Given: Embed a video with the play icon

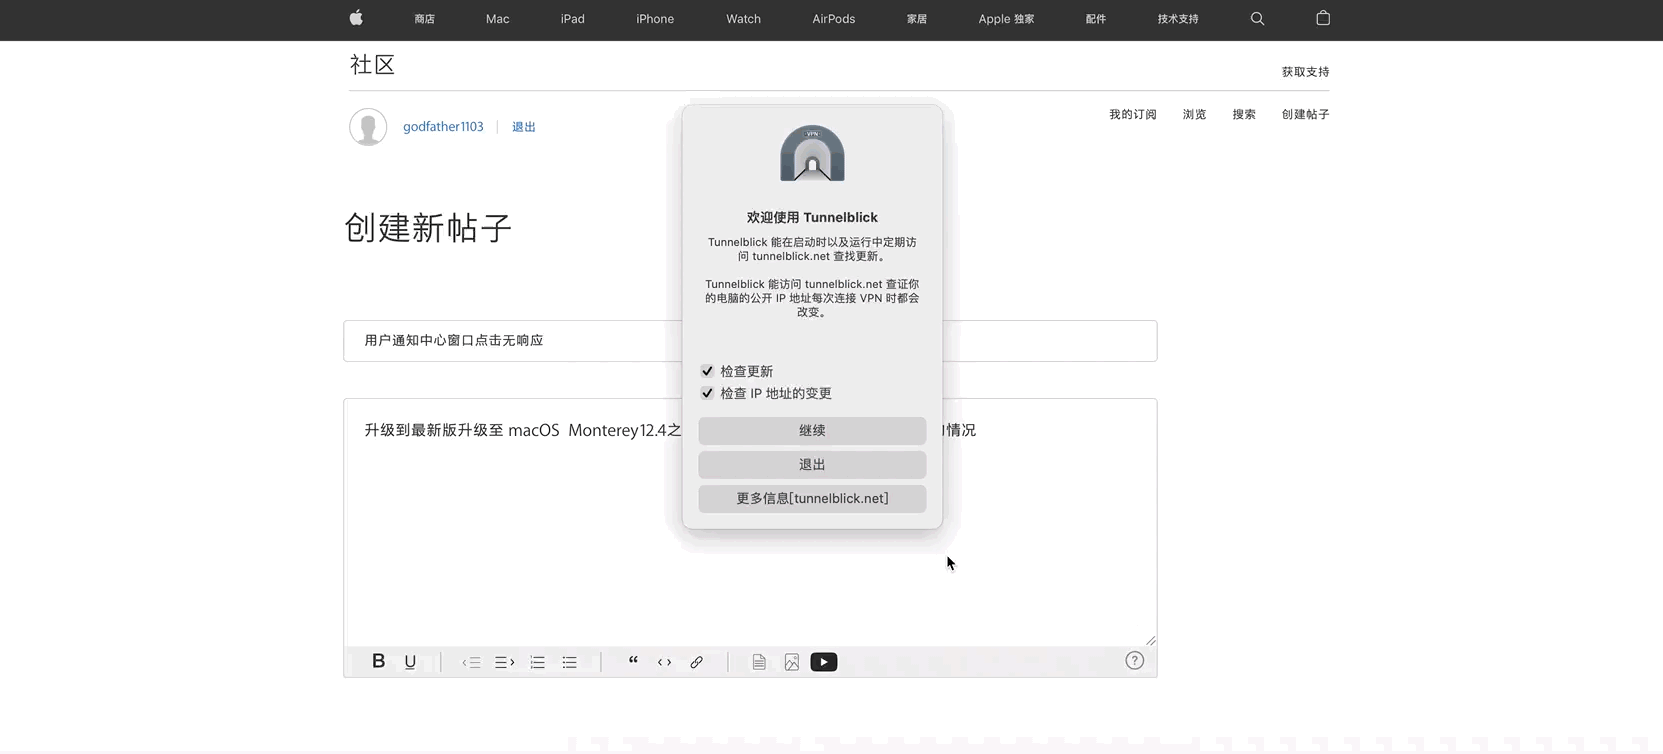Looking at the screenshot, I should [824, 662].
